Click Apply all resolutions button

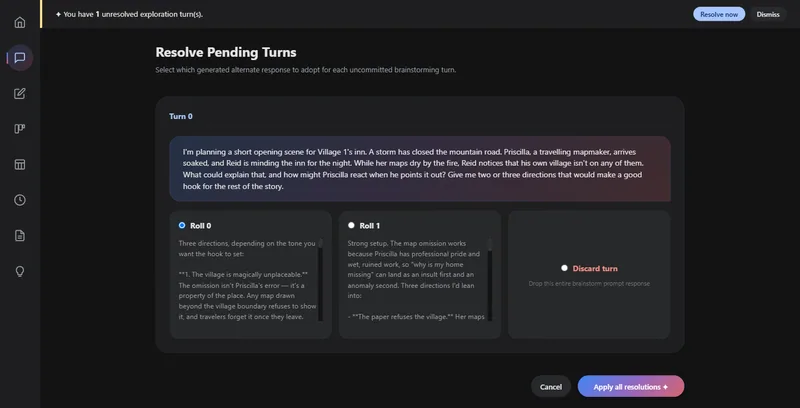[x=631, y=387]
